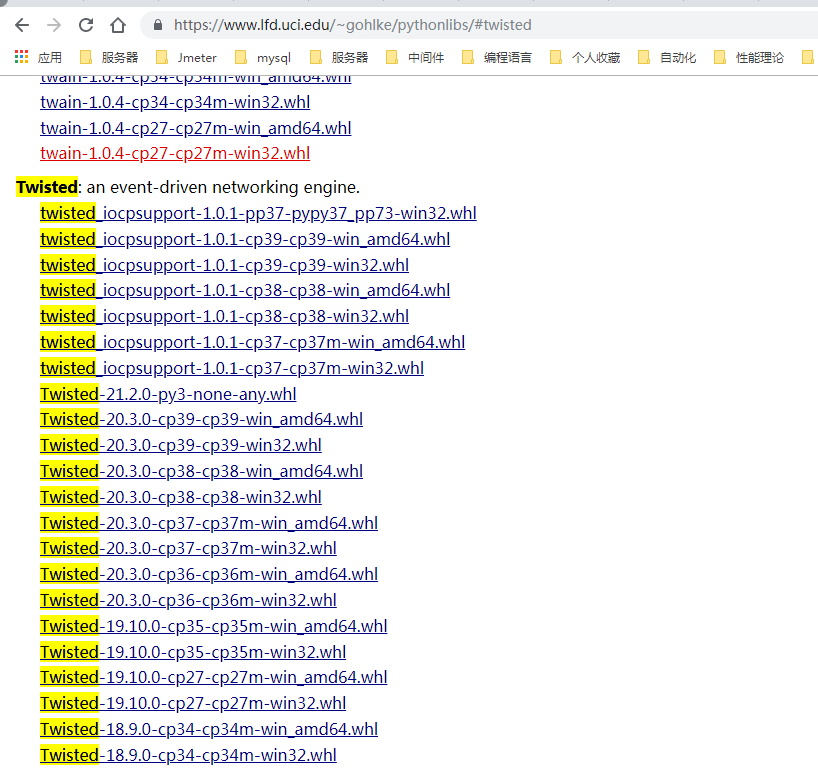Download twisted_iocpsupport cp38 win32 wheel
Viewport: 818px width, 782px height.
(224, 316)
